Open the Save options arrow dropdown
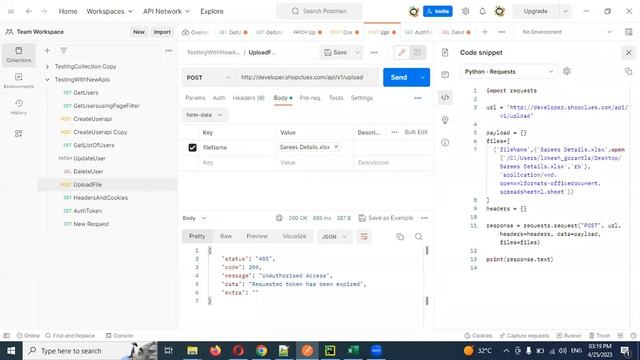 pyautogui.click(x=357, y=52)
